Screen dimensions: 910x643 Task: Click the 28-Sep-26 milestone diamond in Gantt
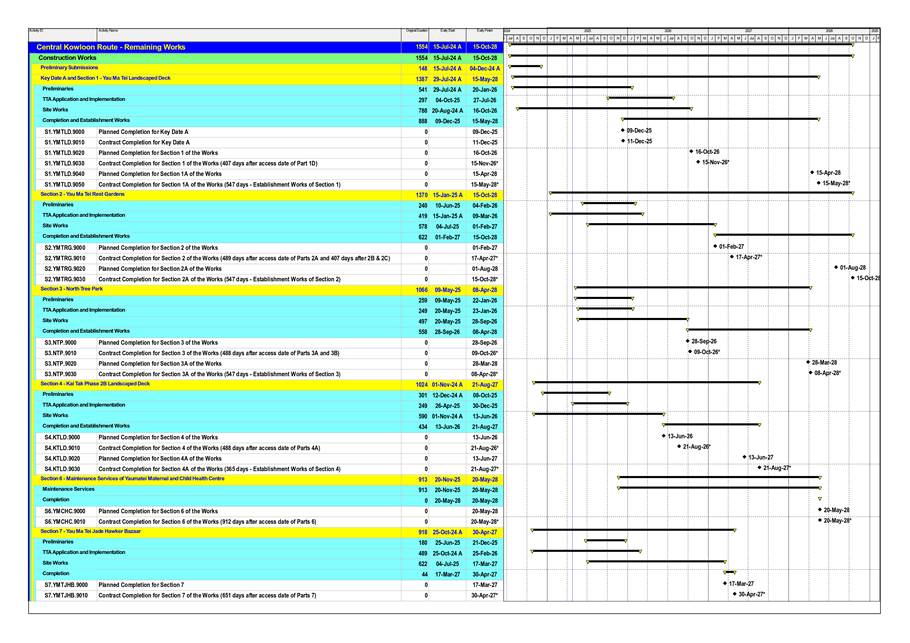[687, 341]
